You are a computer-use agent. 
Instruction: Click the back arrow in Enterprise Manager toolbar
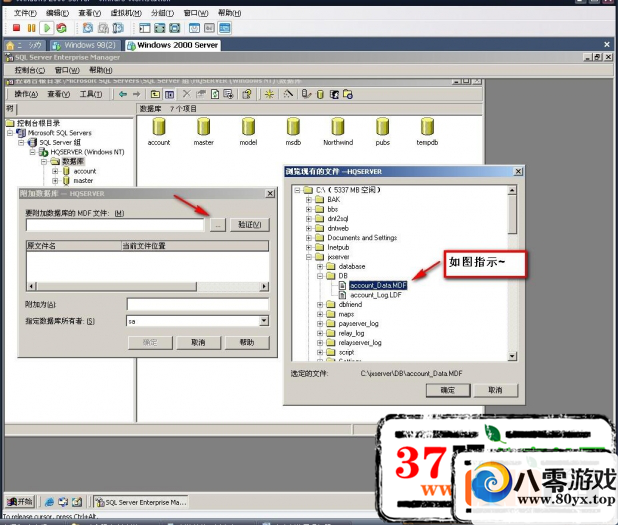coord(123,94)
